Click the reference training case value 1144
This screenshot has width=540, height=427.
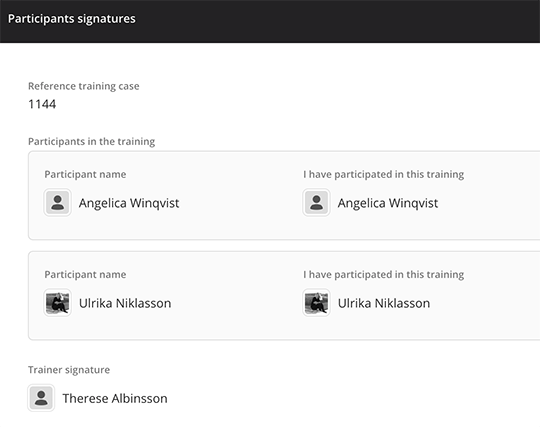(x=42, y=104)
